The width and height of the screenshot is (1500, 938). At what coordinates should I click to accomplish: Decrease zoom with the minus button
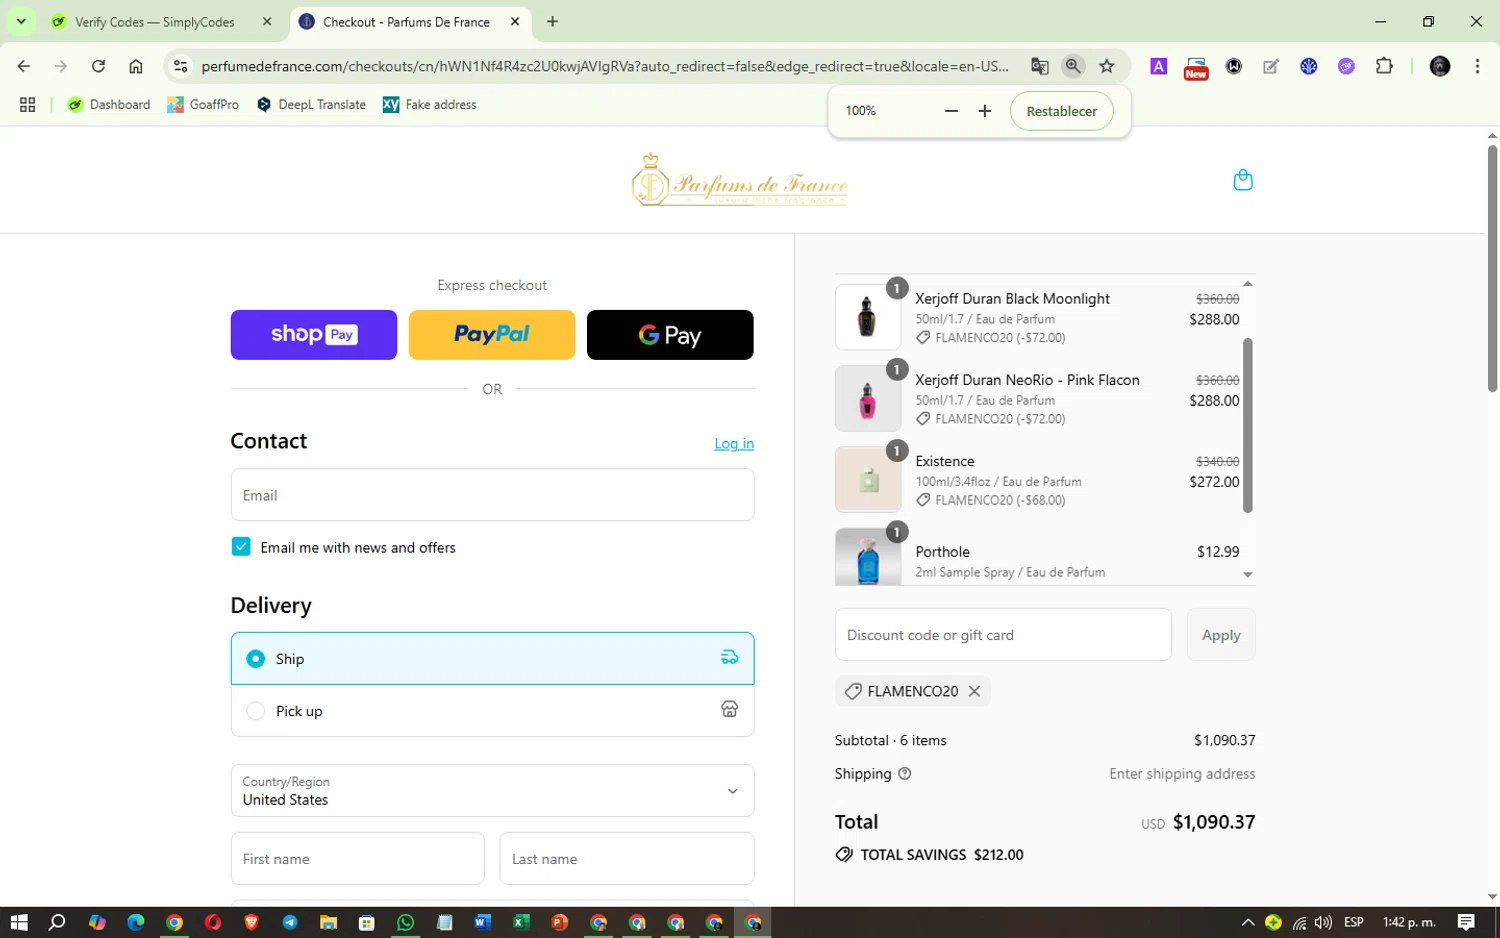(951, 111)
